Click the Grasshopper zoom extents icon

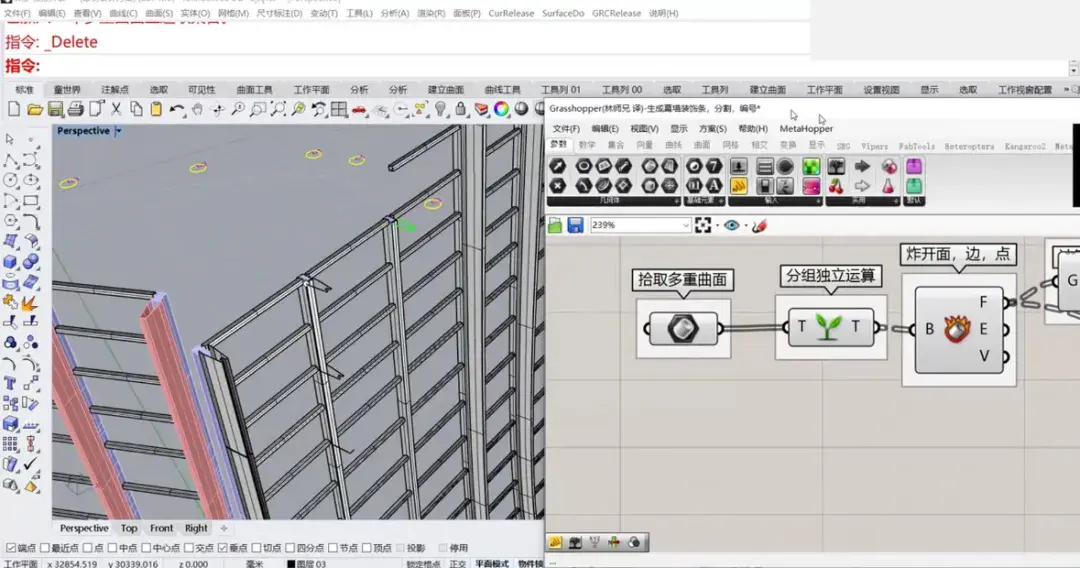tap(703, 225)
